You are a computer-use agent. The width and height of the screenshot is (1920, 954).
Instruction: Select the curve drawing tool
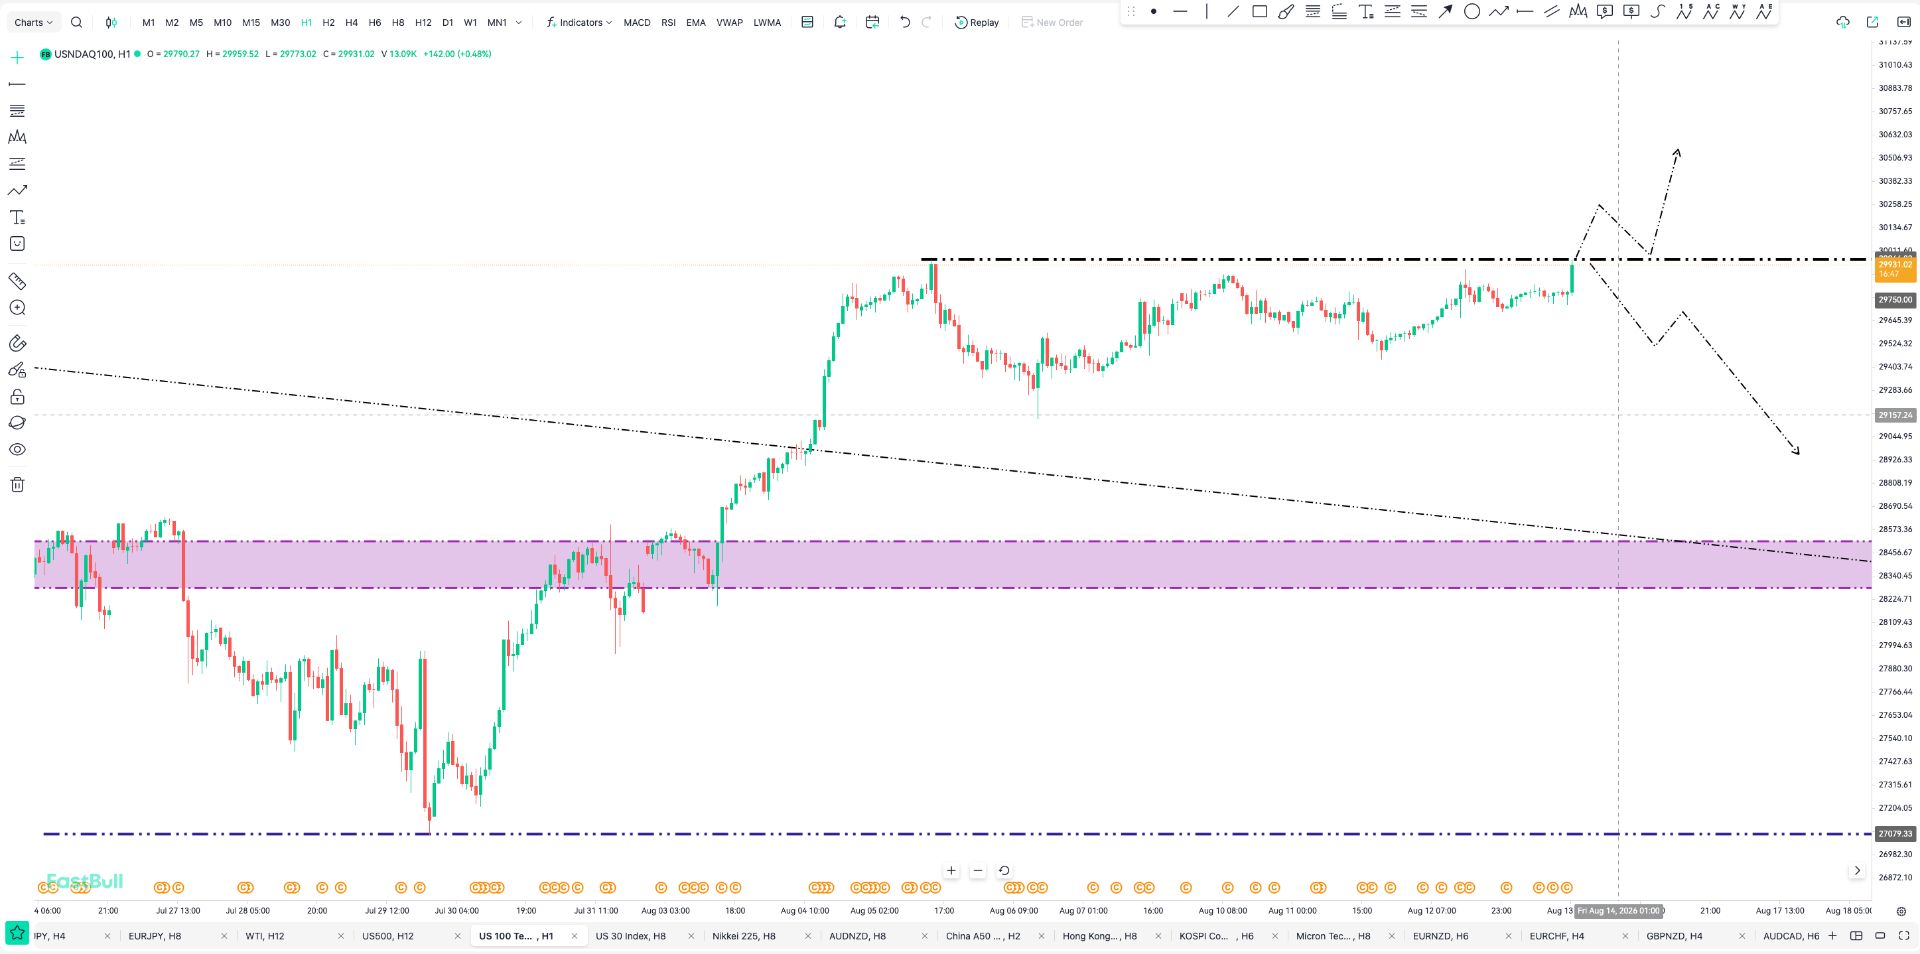(x=1657, y=12)
